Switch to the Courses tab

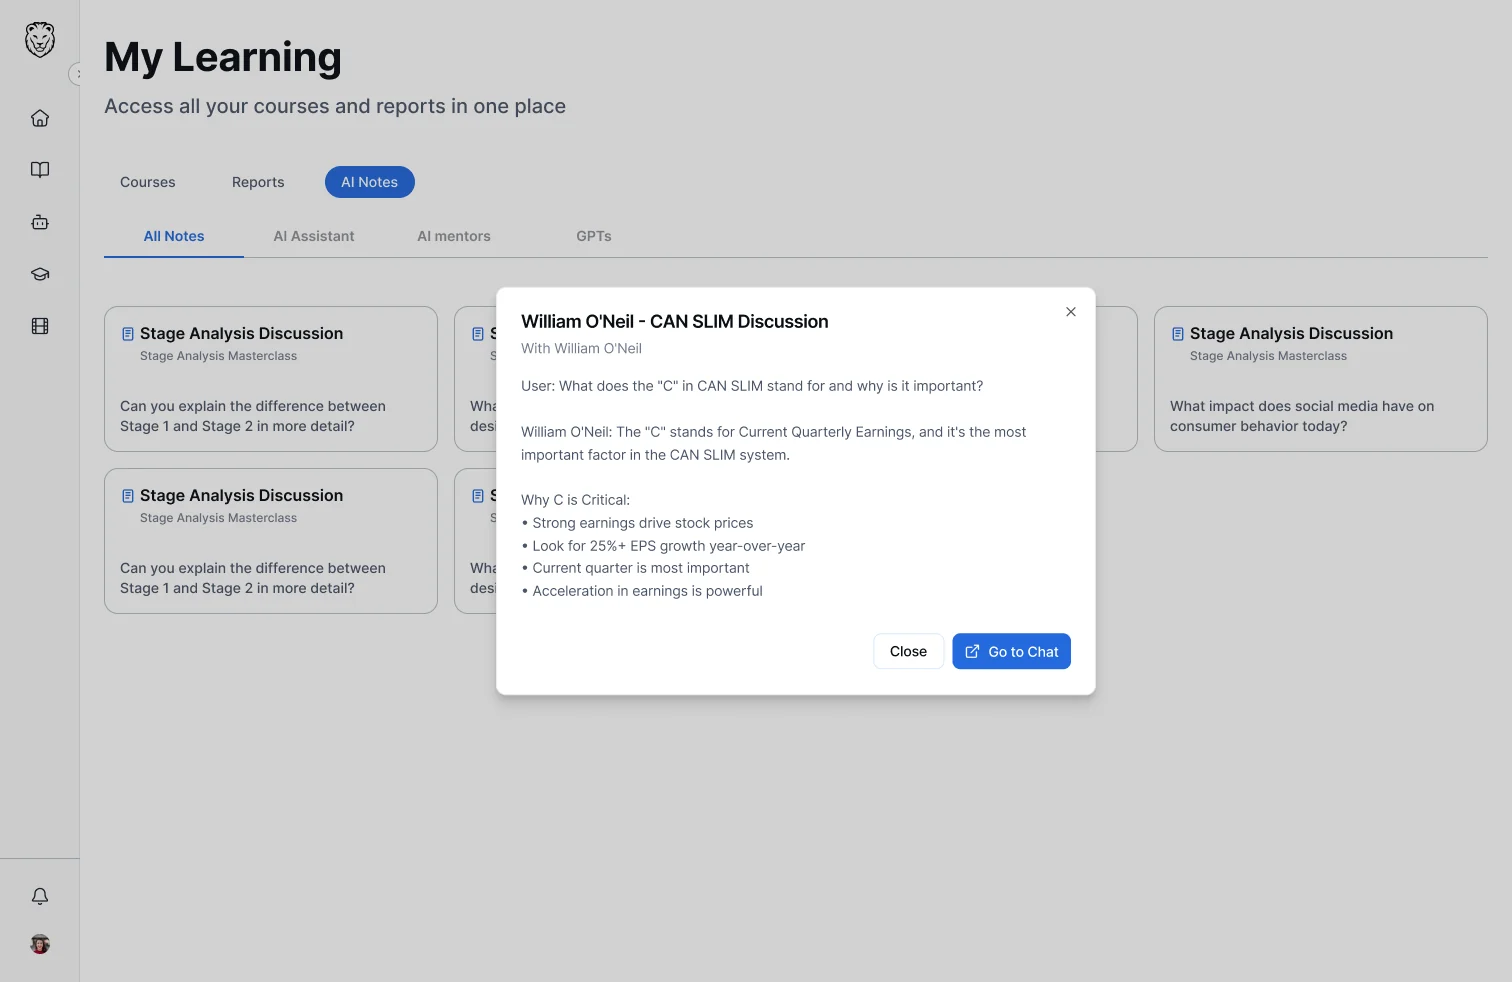148,182
